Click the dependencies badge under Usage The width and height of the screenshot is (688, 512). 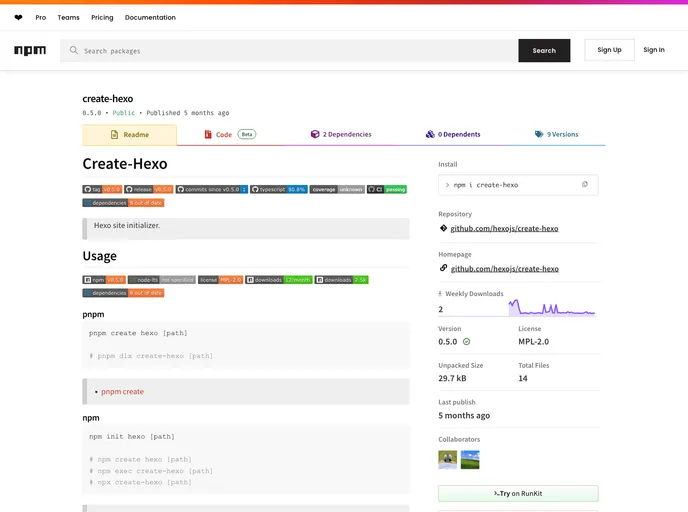(123, 293)
